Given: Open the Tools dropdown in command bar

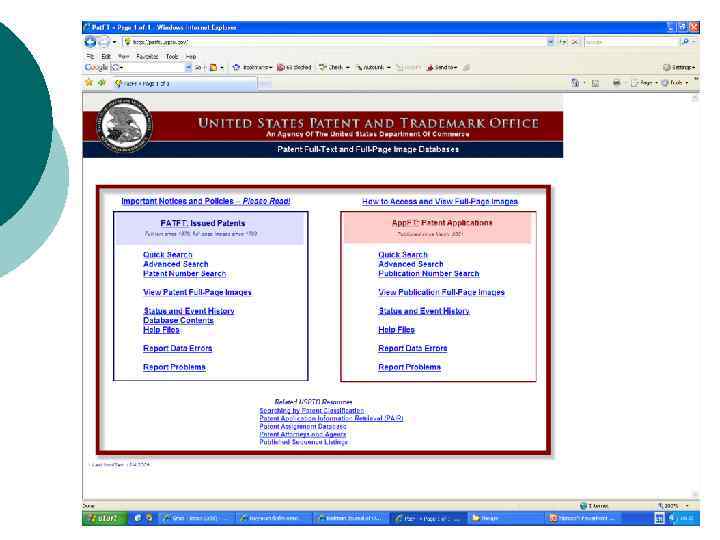Looking at the screenshot, I should [x=675, y=83].
